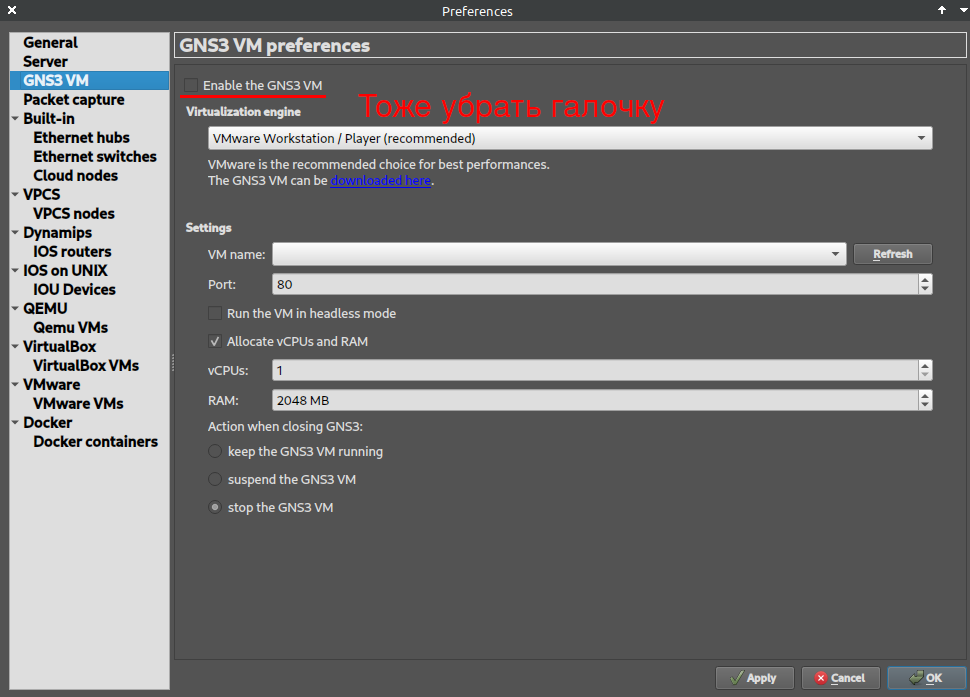Collapse the VirtualBox tree group
The width and height of the screenshot is (970, 697).
pyautogui.click(x=15, y=346)
